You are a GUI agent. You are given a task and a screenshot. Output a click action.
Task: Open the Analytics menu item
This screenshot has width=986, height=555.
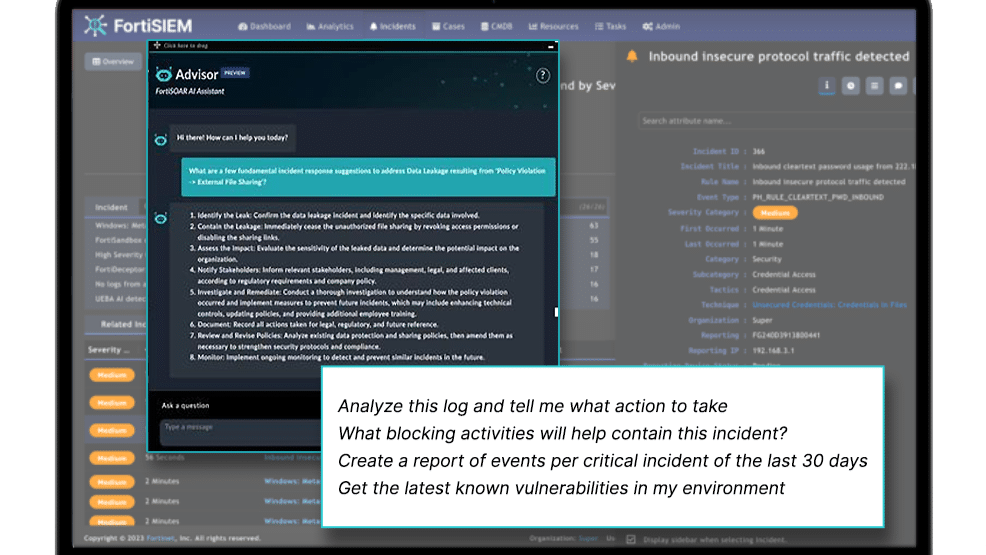tap(330, 26)
